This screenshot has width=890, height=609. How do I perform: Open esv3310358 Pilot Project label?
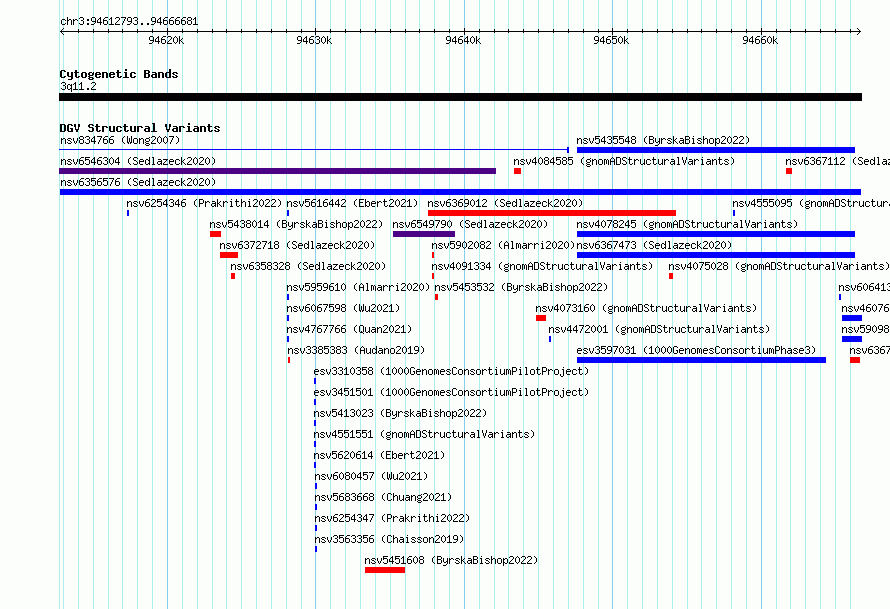tap(451, 371)
